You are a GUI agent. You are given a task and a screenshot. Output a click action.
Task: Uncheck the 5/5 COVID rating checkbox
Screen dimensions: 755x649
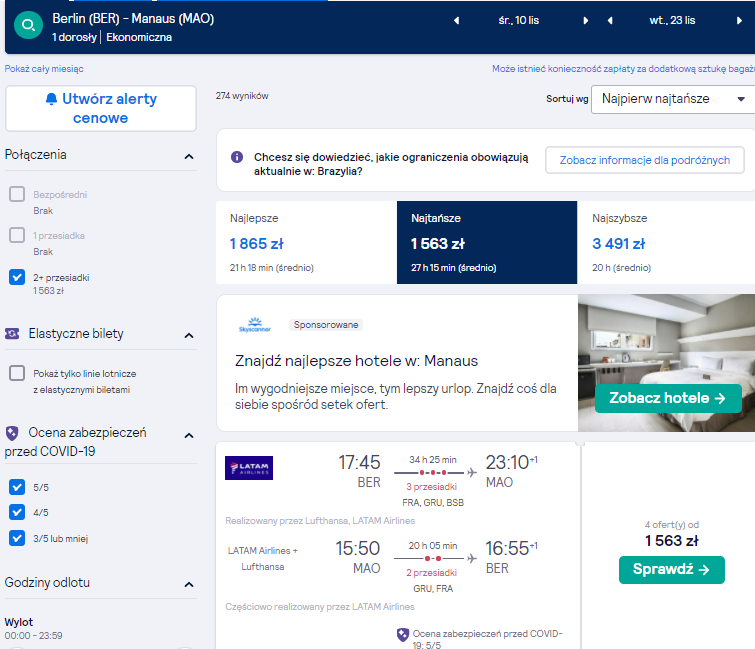coord(17,487)
